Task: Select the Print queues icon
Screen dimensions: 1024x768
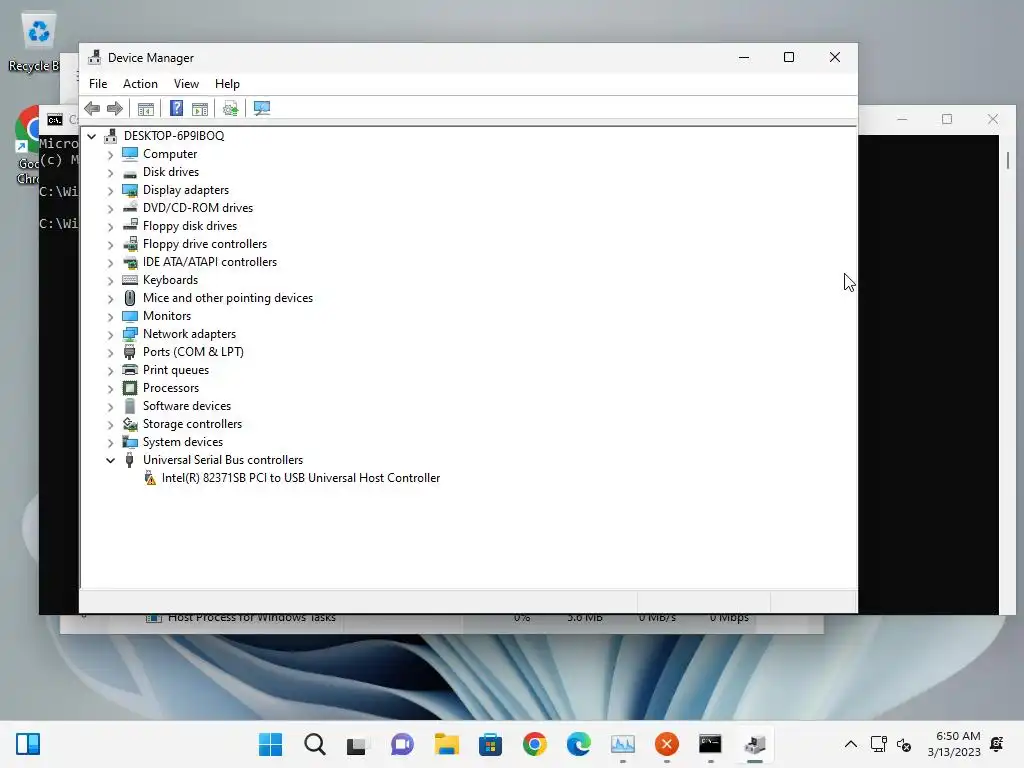Action: coord(130,370)
